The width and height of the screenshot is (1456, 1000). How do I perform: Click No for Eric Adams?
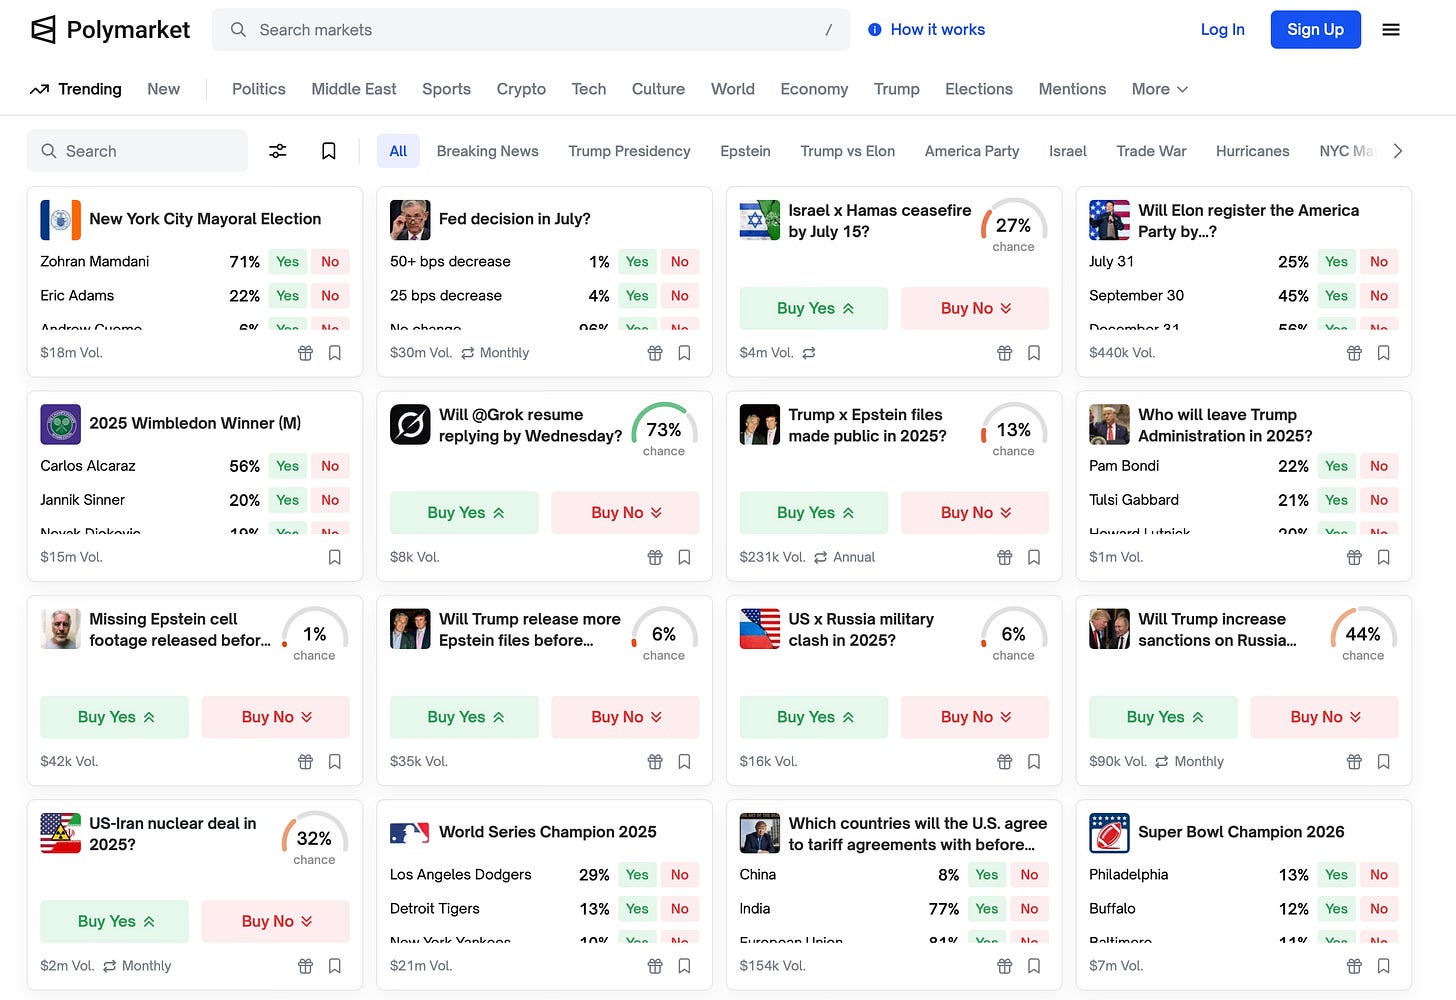pos(330,296)
